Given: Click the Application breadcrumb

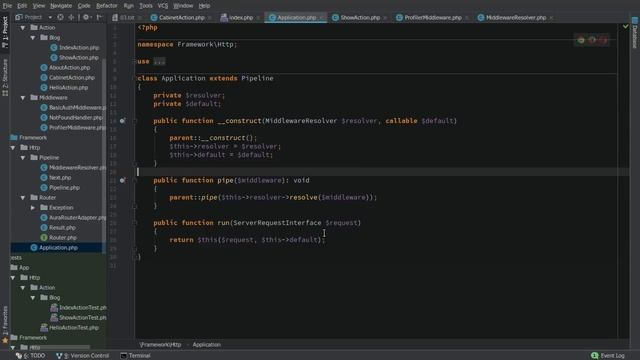Looking at the screenshot, I should (207, 345).
